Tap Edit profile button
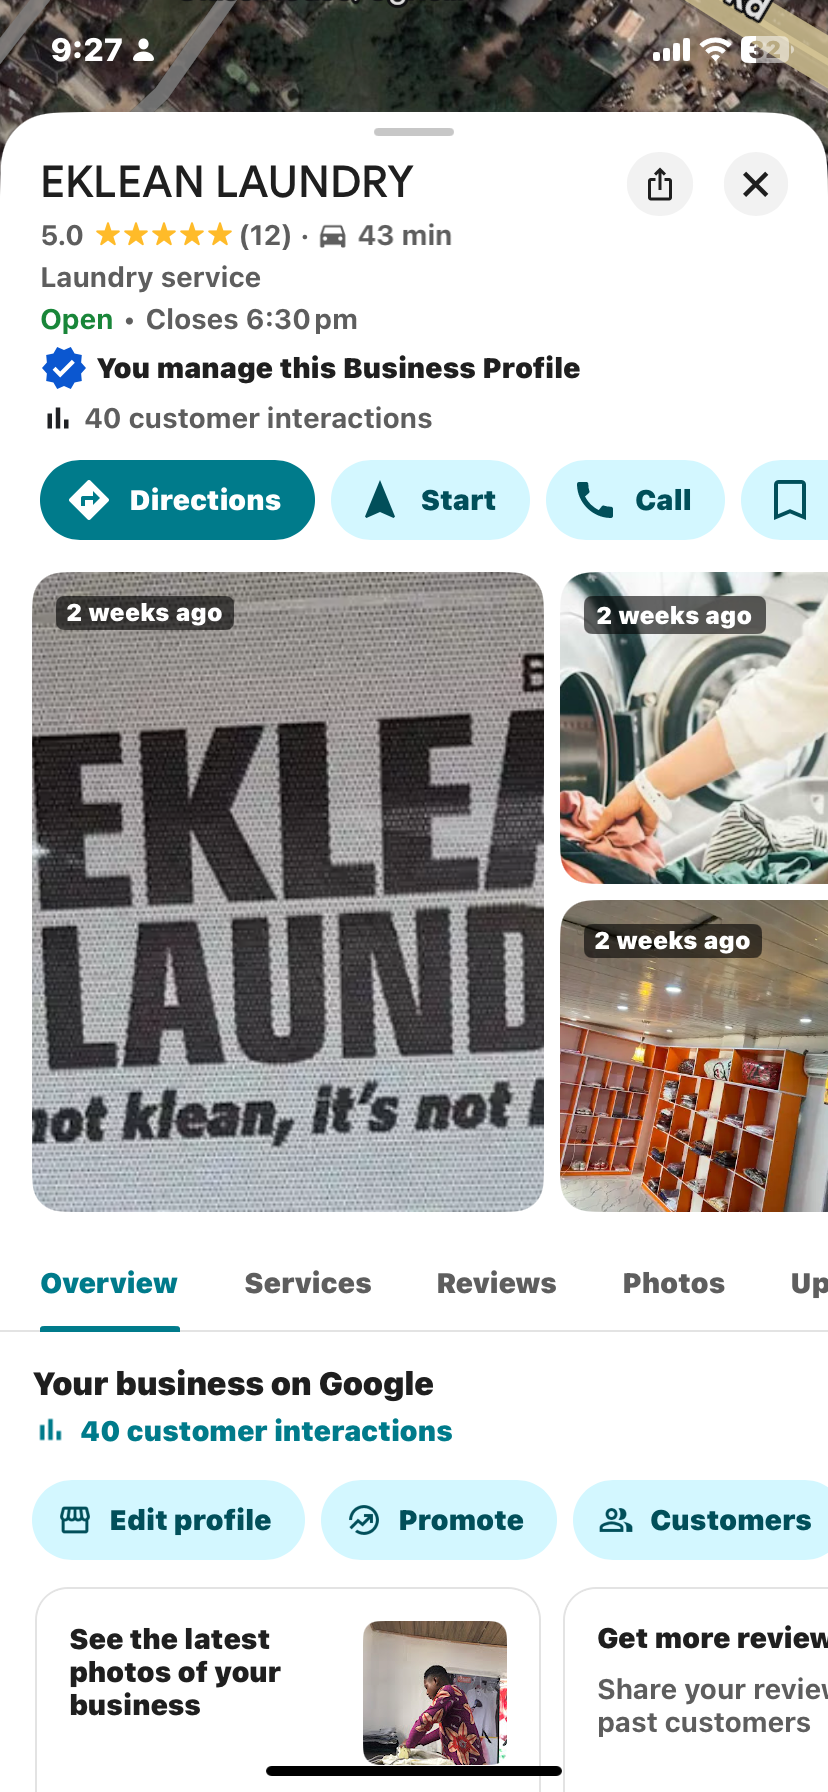 pos(168,1520)
